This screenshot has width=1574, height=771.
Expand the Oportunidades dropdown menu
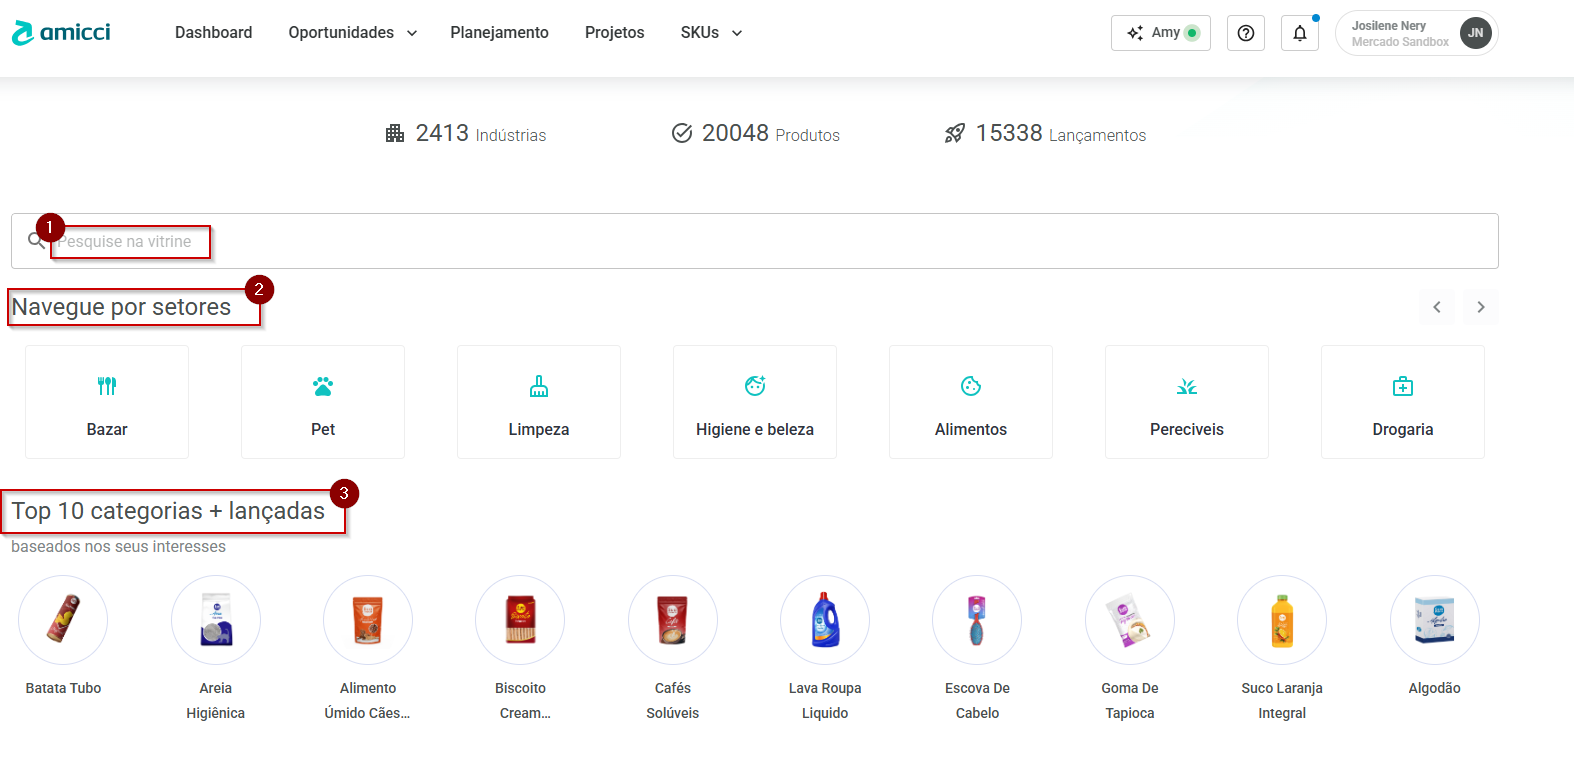click(x=352, y=33)
